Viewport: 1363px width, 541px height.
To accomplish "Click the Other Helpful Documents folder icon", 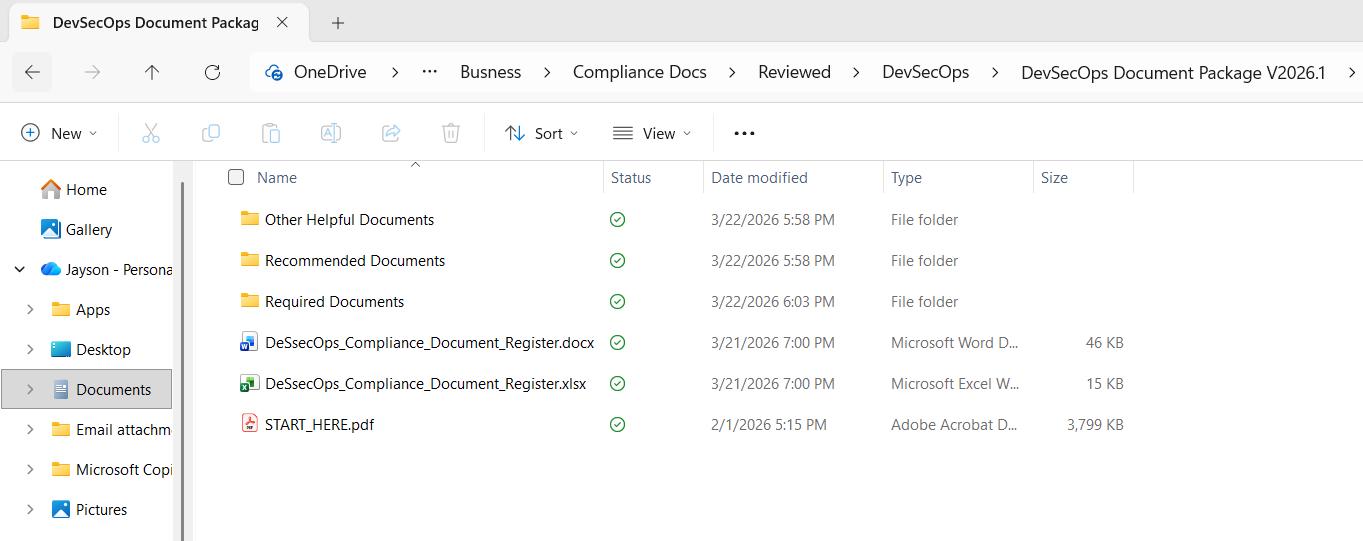I will [x=250, y=219].
